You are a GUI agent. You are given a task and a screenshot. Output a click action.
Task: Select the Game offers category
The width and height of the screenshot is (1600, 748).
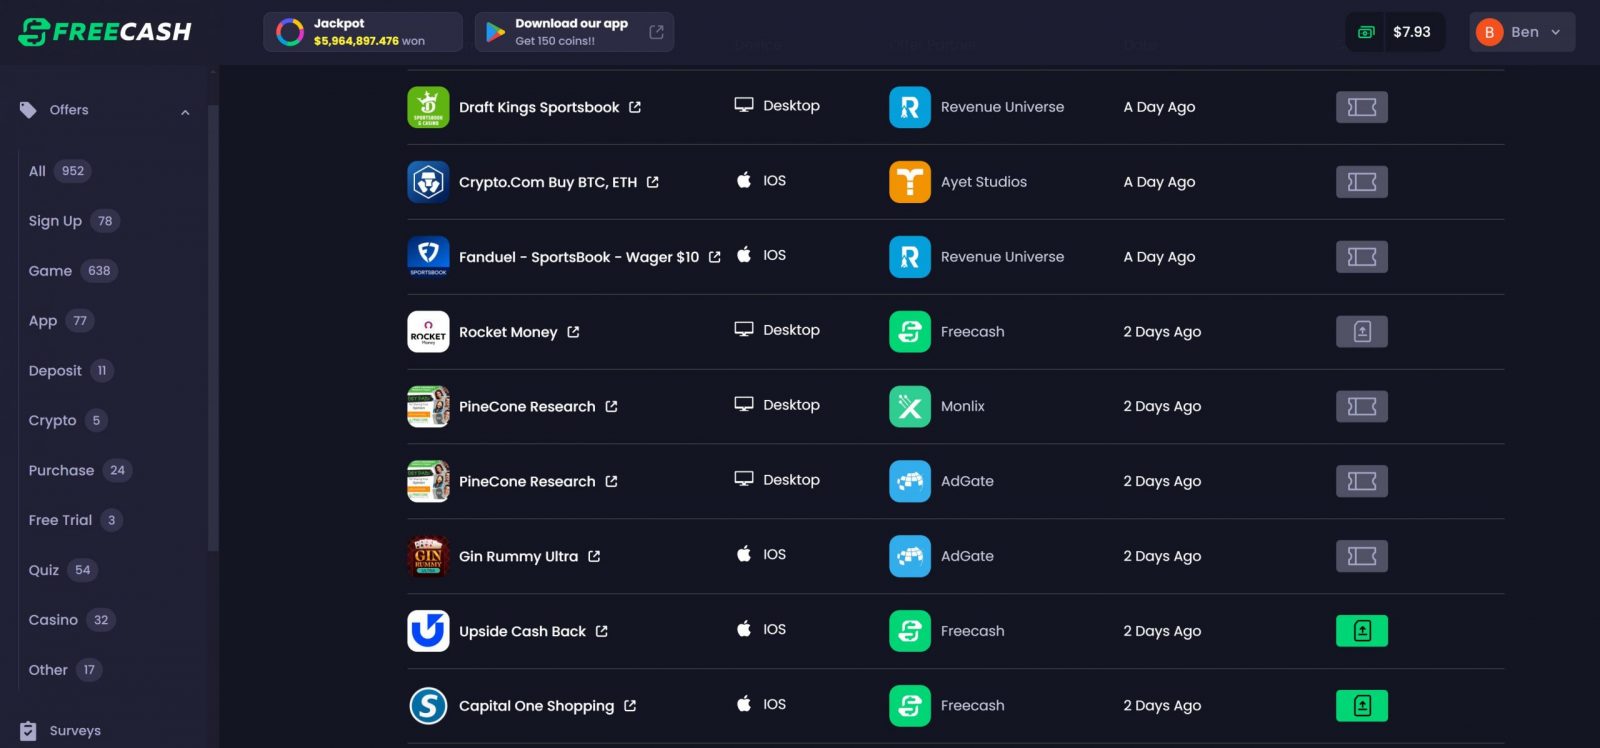[x=73, y=271]
